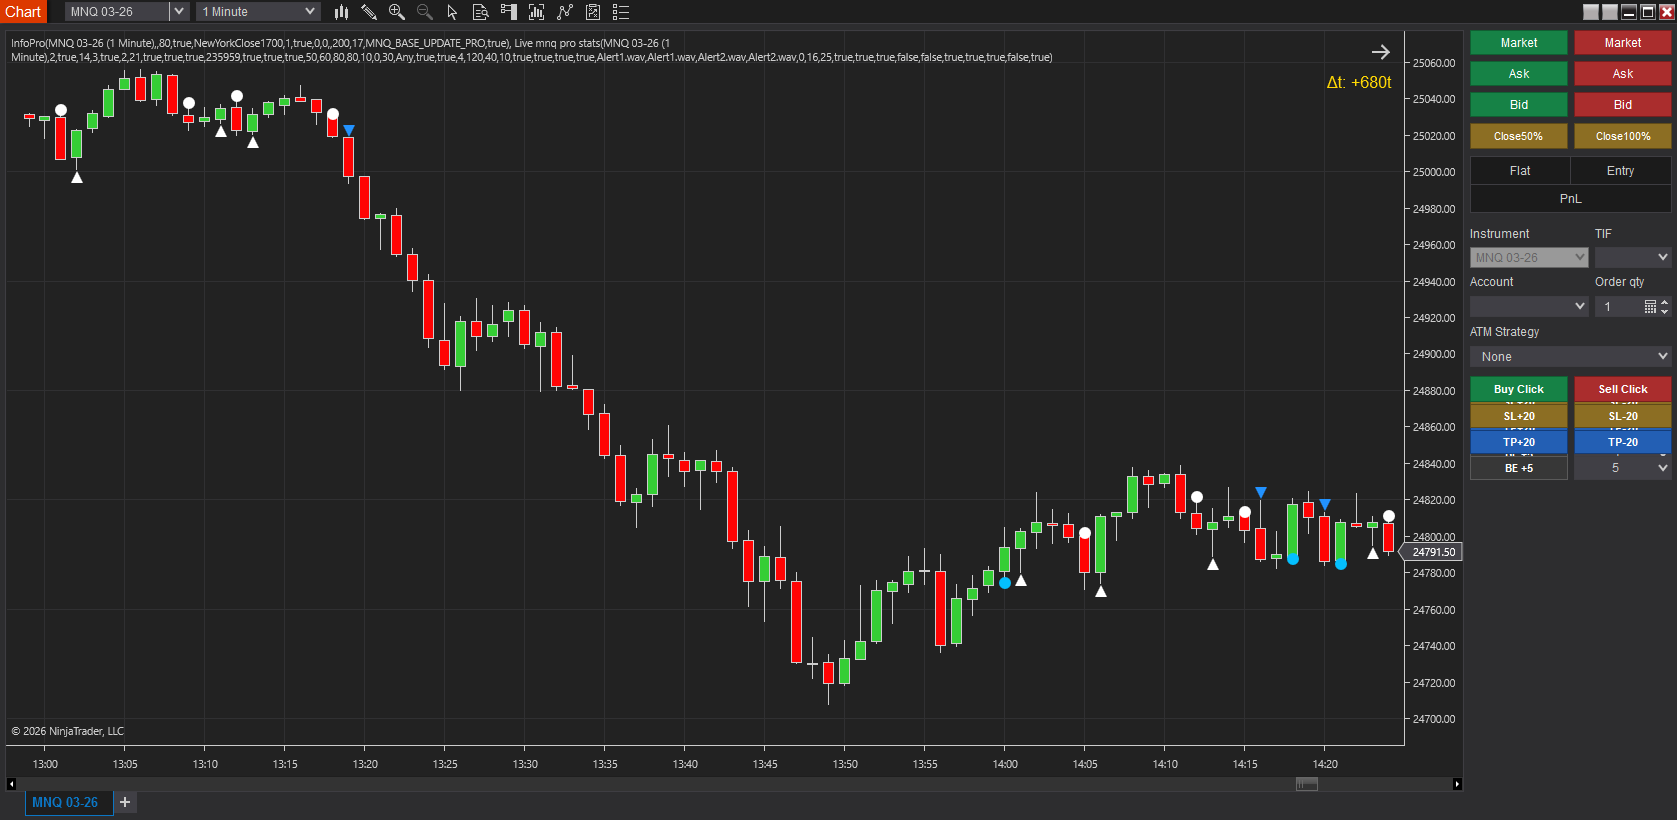Select the MNQ 03-26 chart tab
Screen dimensions: 1677x820
click(x=65, y=802)
